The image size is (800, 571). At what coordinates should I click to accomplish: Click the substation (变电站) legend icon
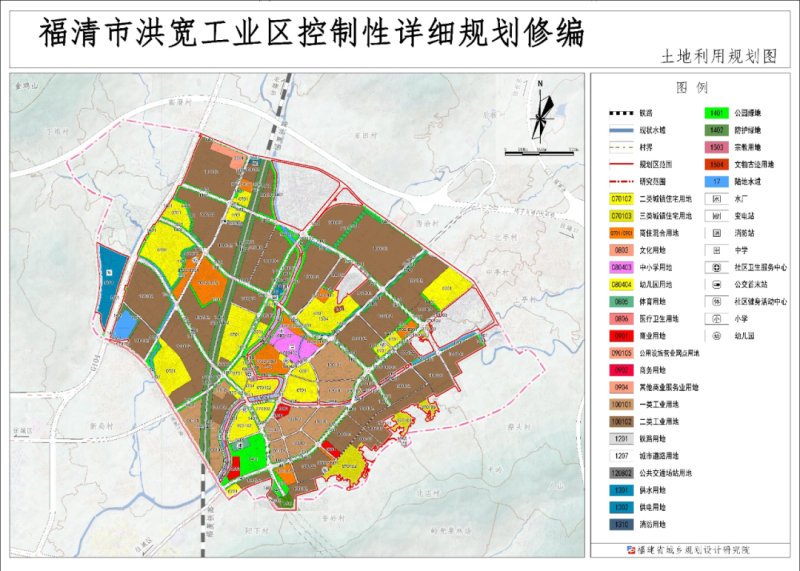(x=716, y=216)
